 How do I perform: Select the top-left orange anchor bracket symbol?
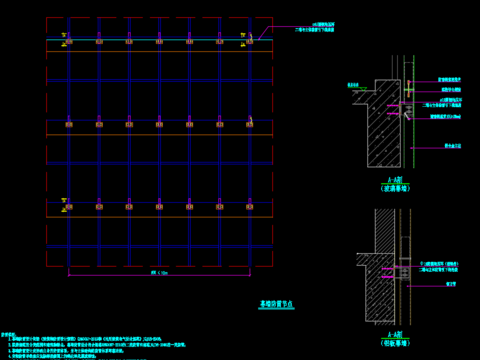[69, 41]
